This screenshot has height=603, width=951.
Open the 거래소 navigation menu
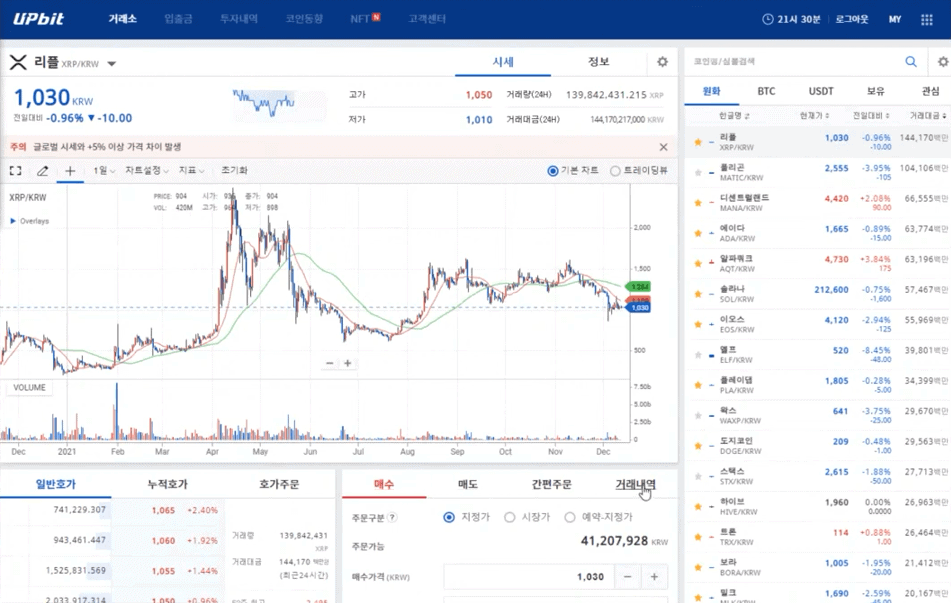point(123,19)
